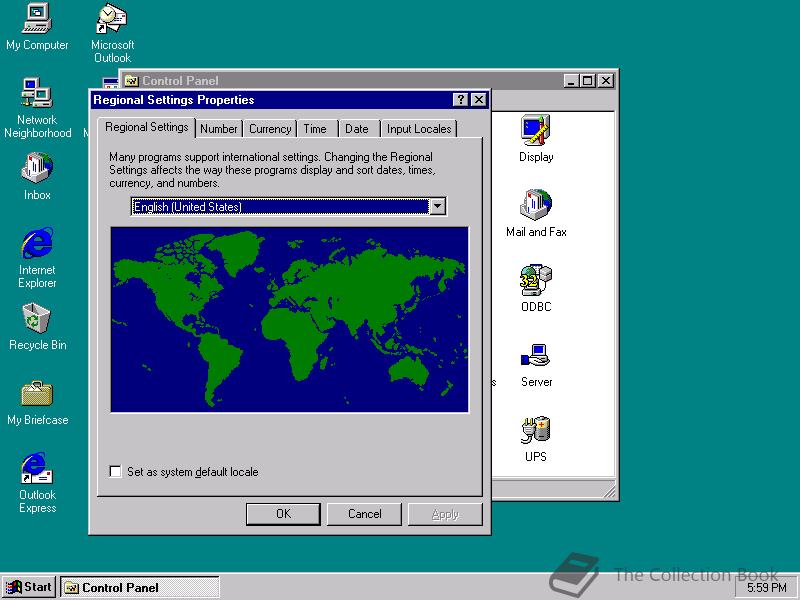
Task: Select the UPS icon in Control Panel
Action: 536,439
